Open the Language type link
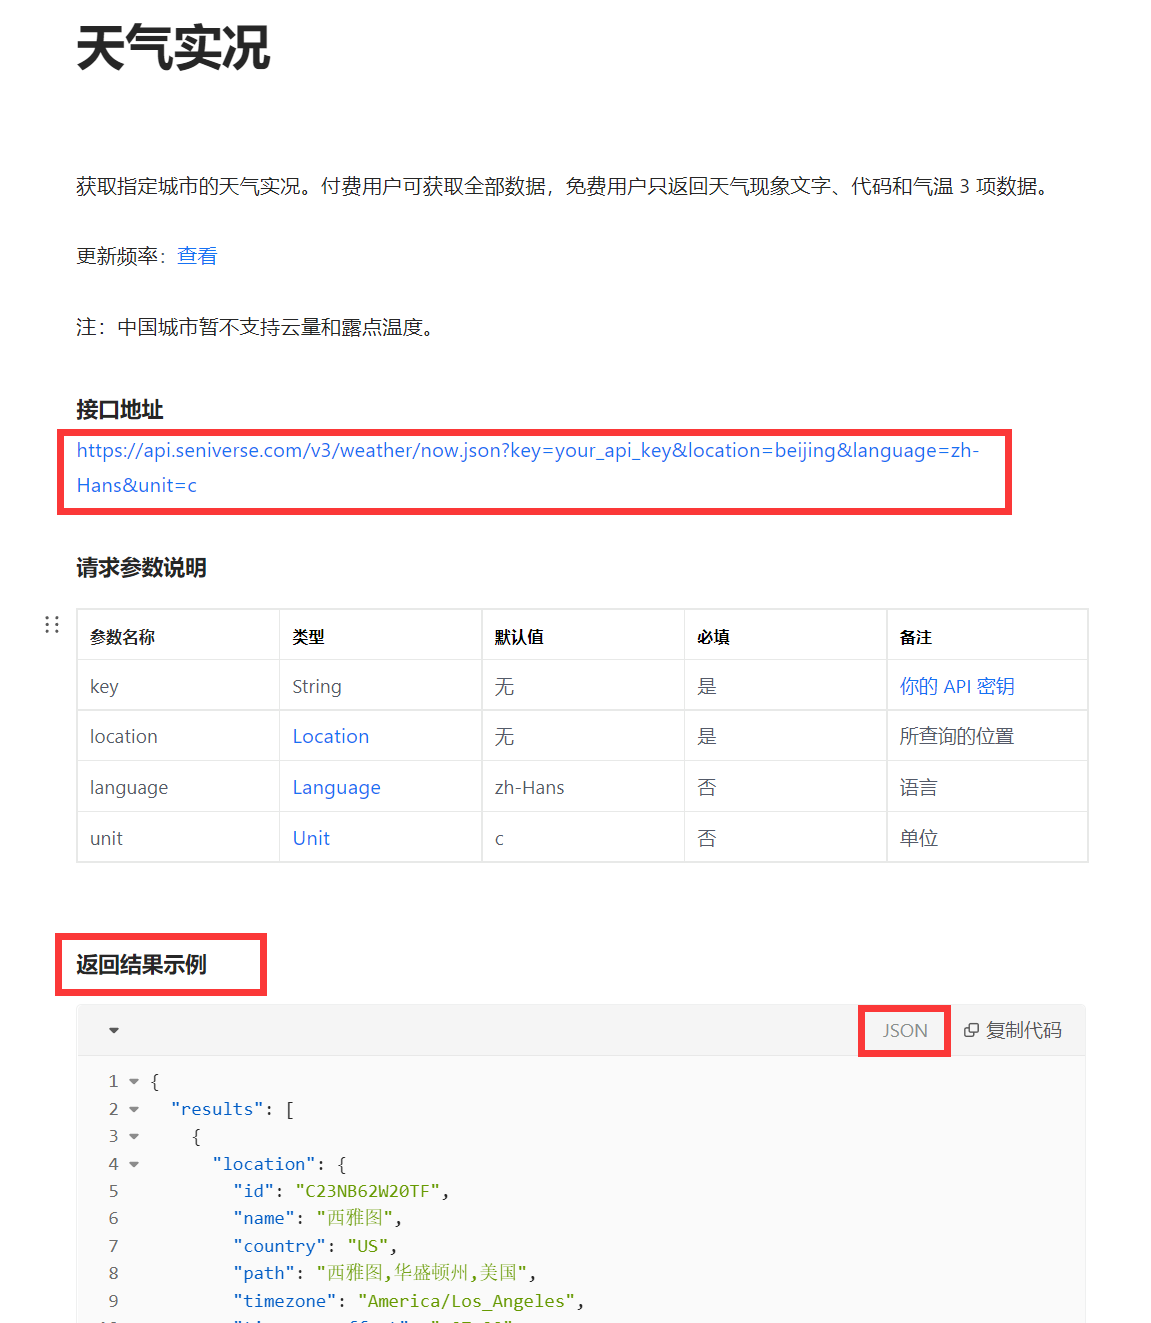The width and height of the screenshot is (1151, 1323). coord(336,788)
